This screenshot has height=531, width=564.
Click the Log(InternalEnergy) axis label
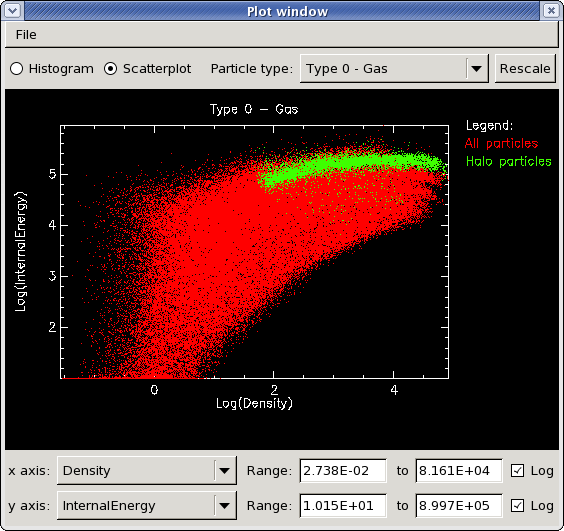(x=21, y=251)
